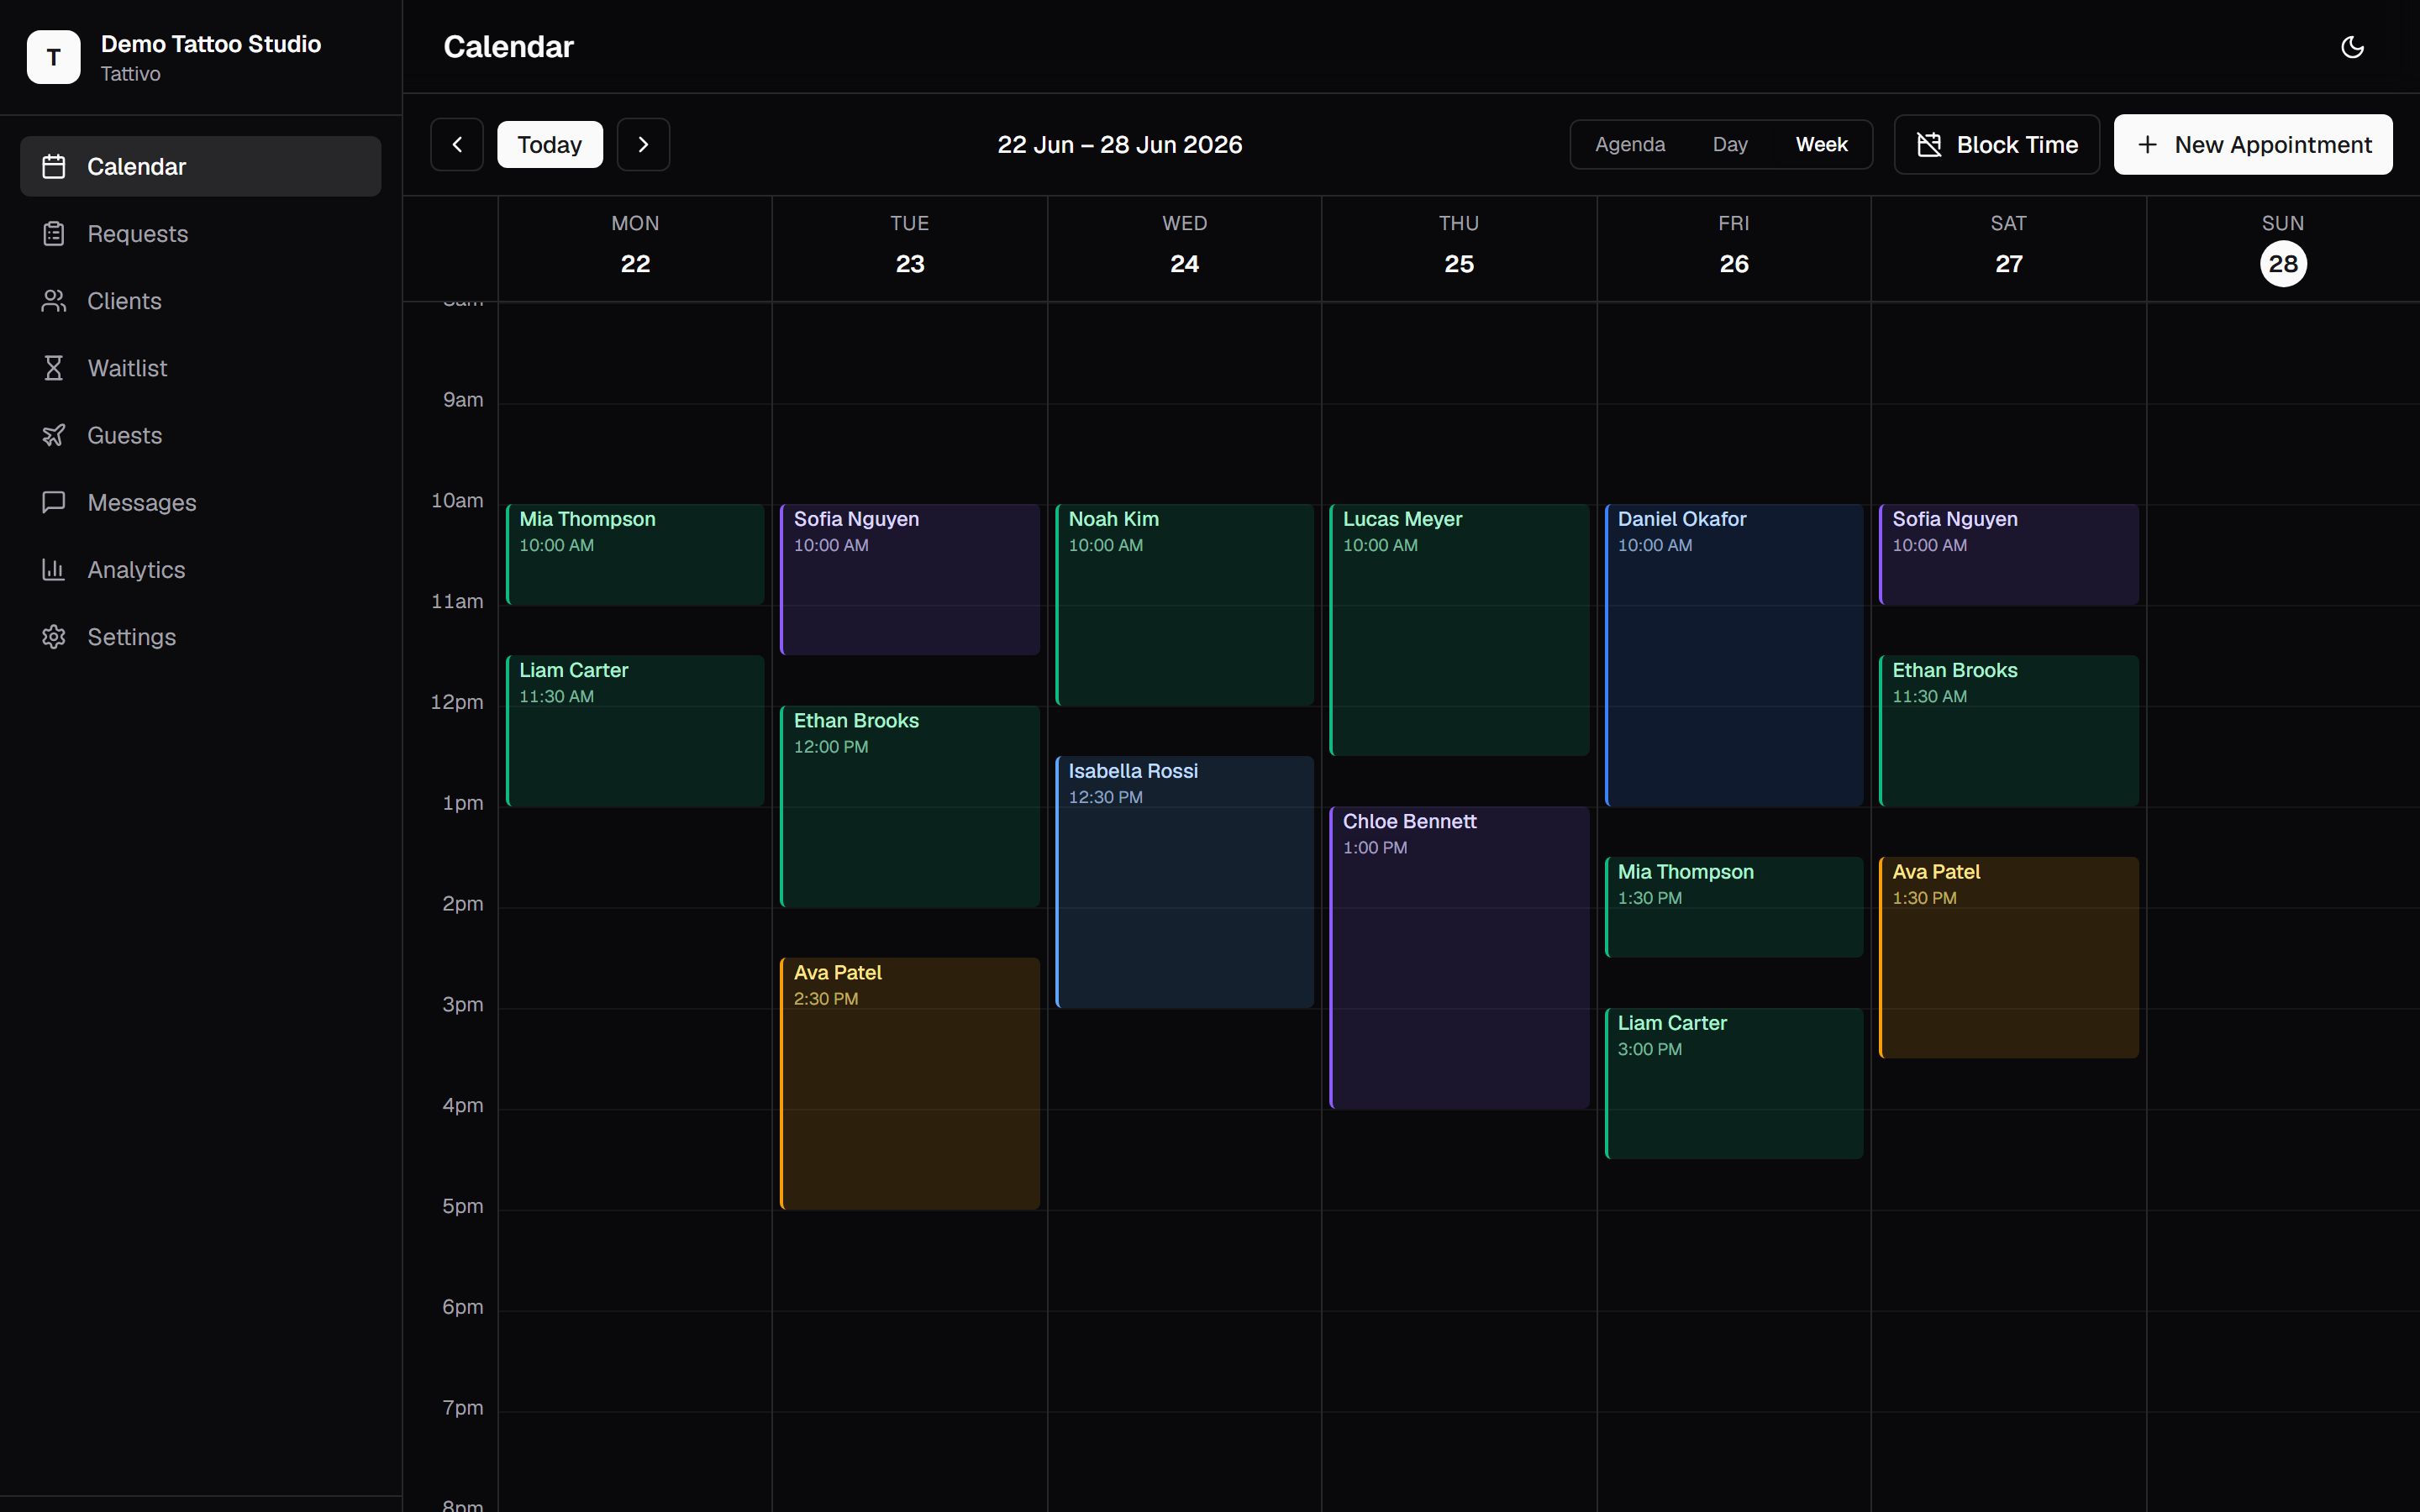2420x1512 pixels.
Task: Click the Settings gear icon
Action: coord(54,637)
